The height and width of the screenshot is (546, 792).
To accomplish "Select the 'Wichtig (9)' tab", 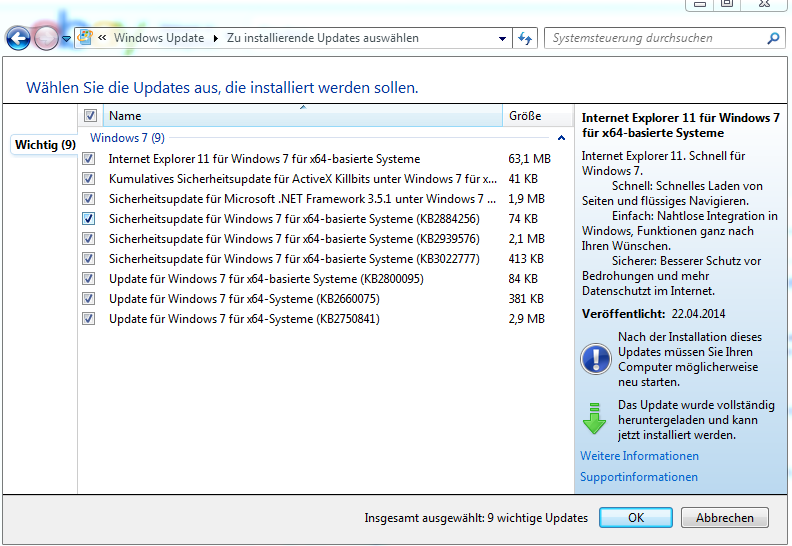I will (45, 145).
